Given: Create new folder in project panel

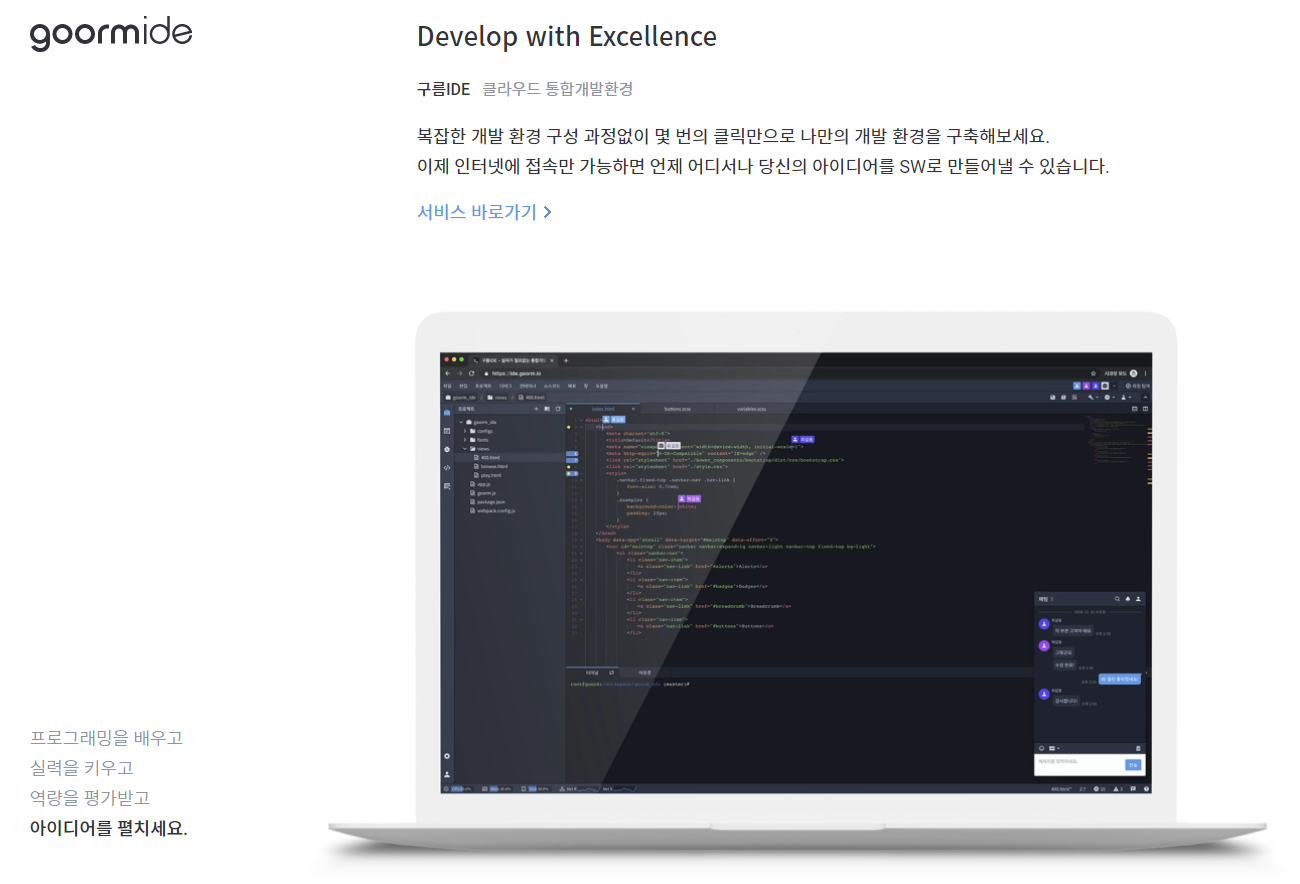Looking at the screenshot, I should coord(547,409).
